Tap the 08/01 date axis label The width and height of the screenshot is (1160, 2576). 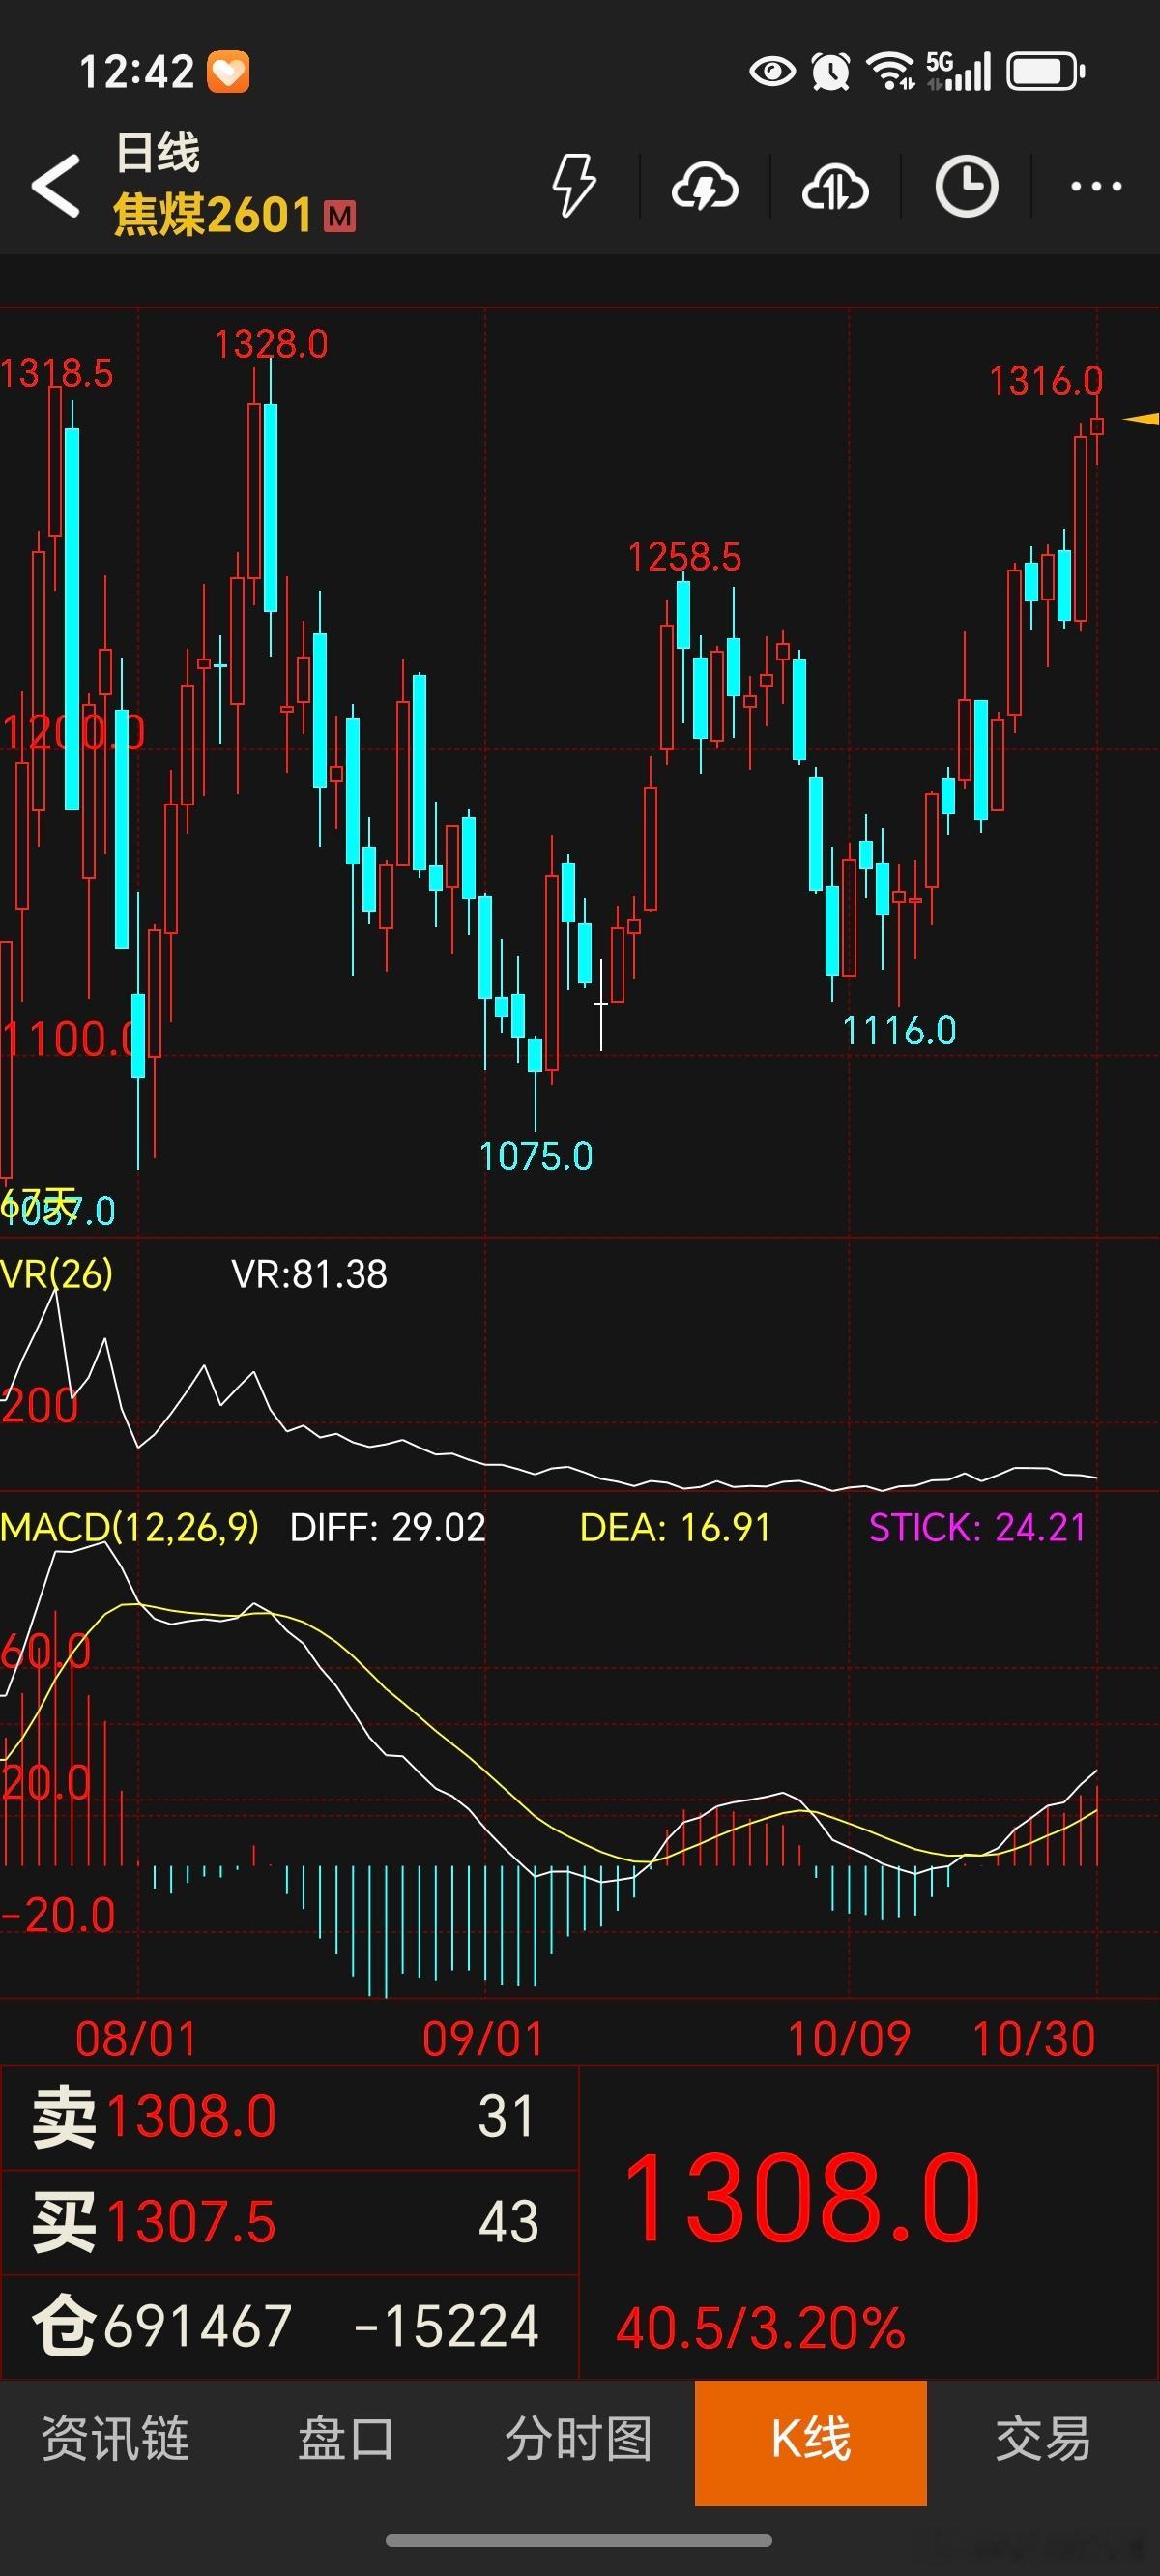[x=137, y=2038]
